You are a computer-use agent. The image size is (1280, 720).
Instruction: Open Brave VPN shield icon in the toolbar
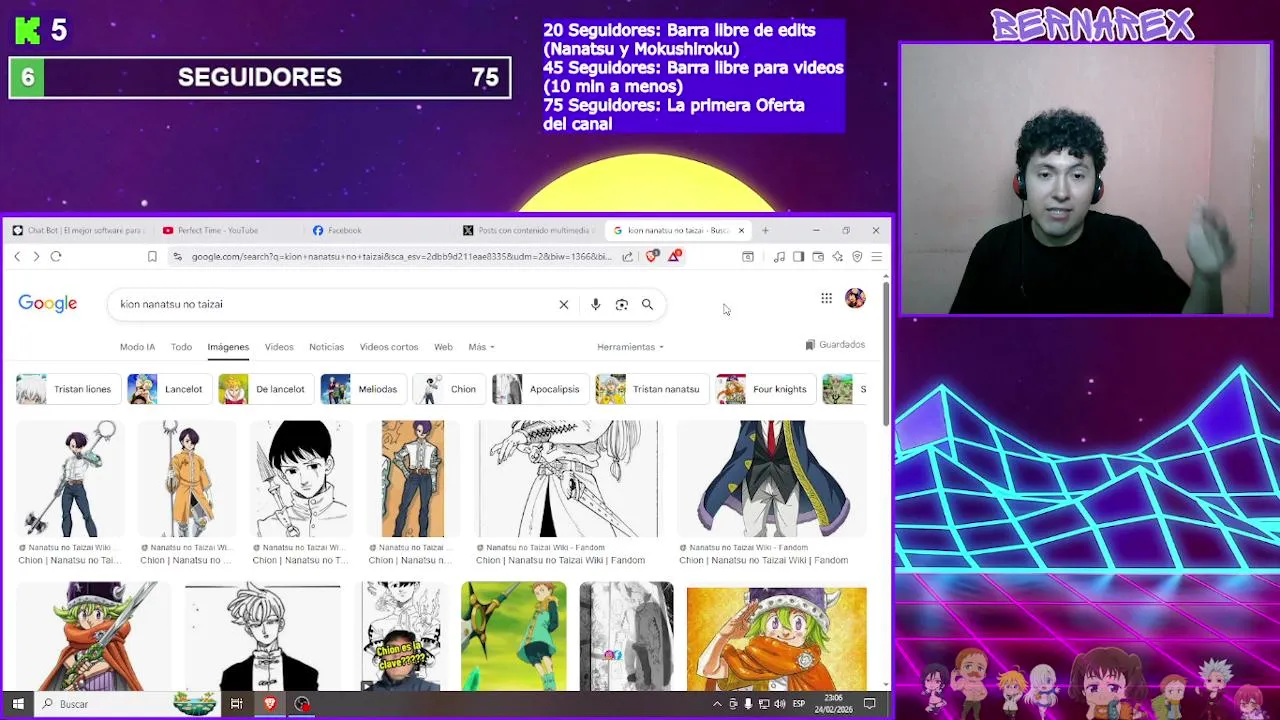[857, 257]
